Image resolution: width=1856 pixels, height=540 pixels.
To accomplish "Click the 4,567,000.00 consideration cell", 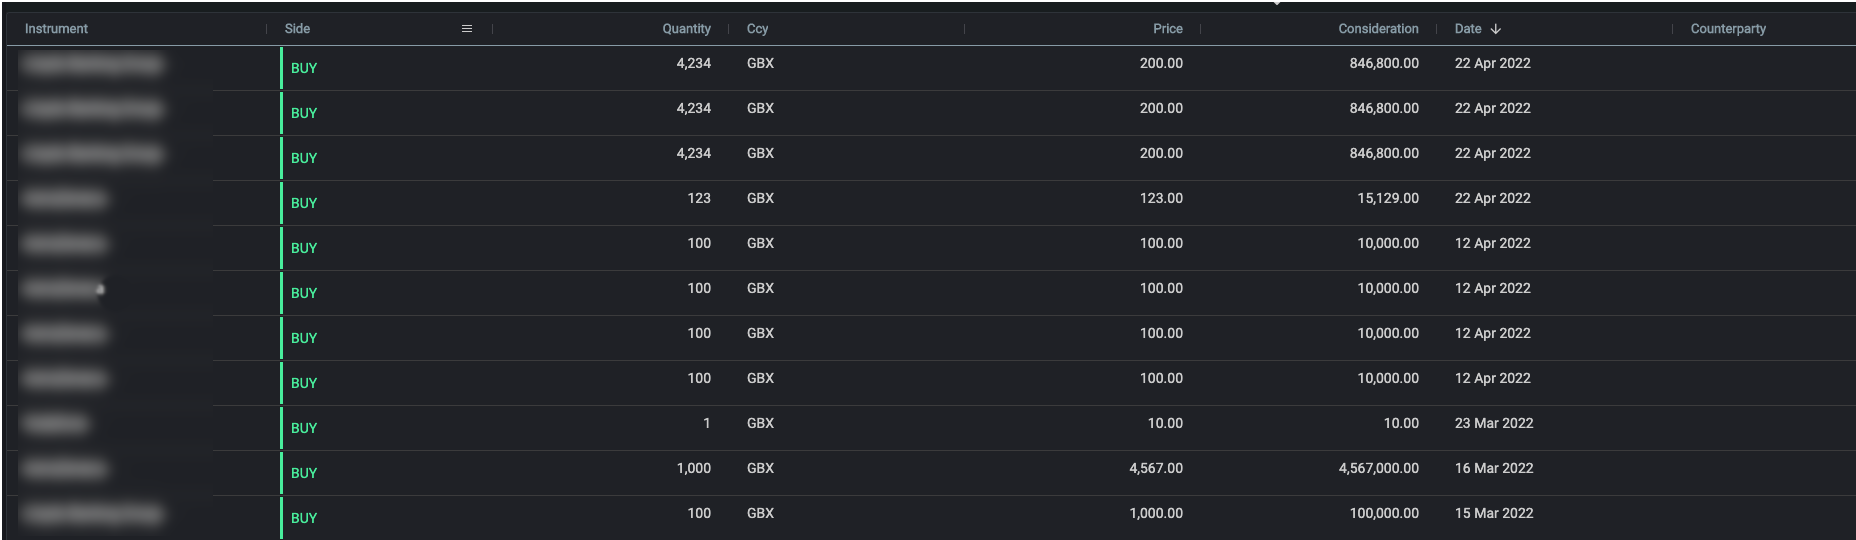I will coord(1378,468).
